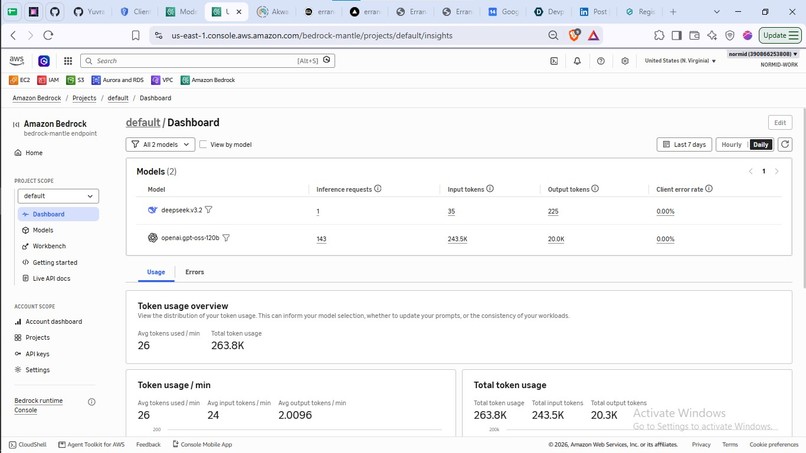
Task: Open VPC favorites shortcut
Action: coord(162,80)
